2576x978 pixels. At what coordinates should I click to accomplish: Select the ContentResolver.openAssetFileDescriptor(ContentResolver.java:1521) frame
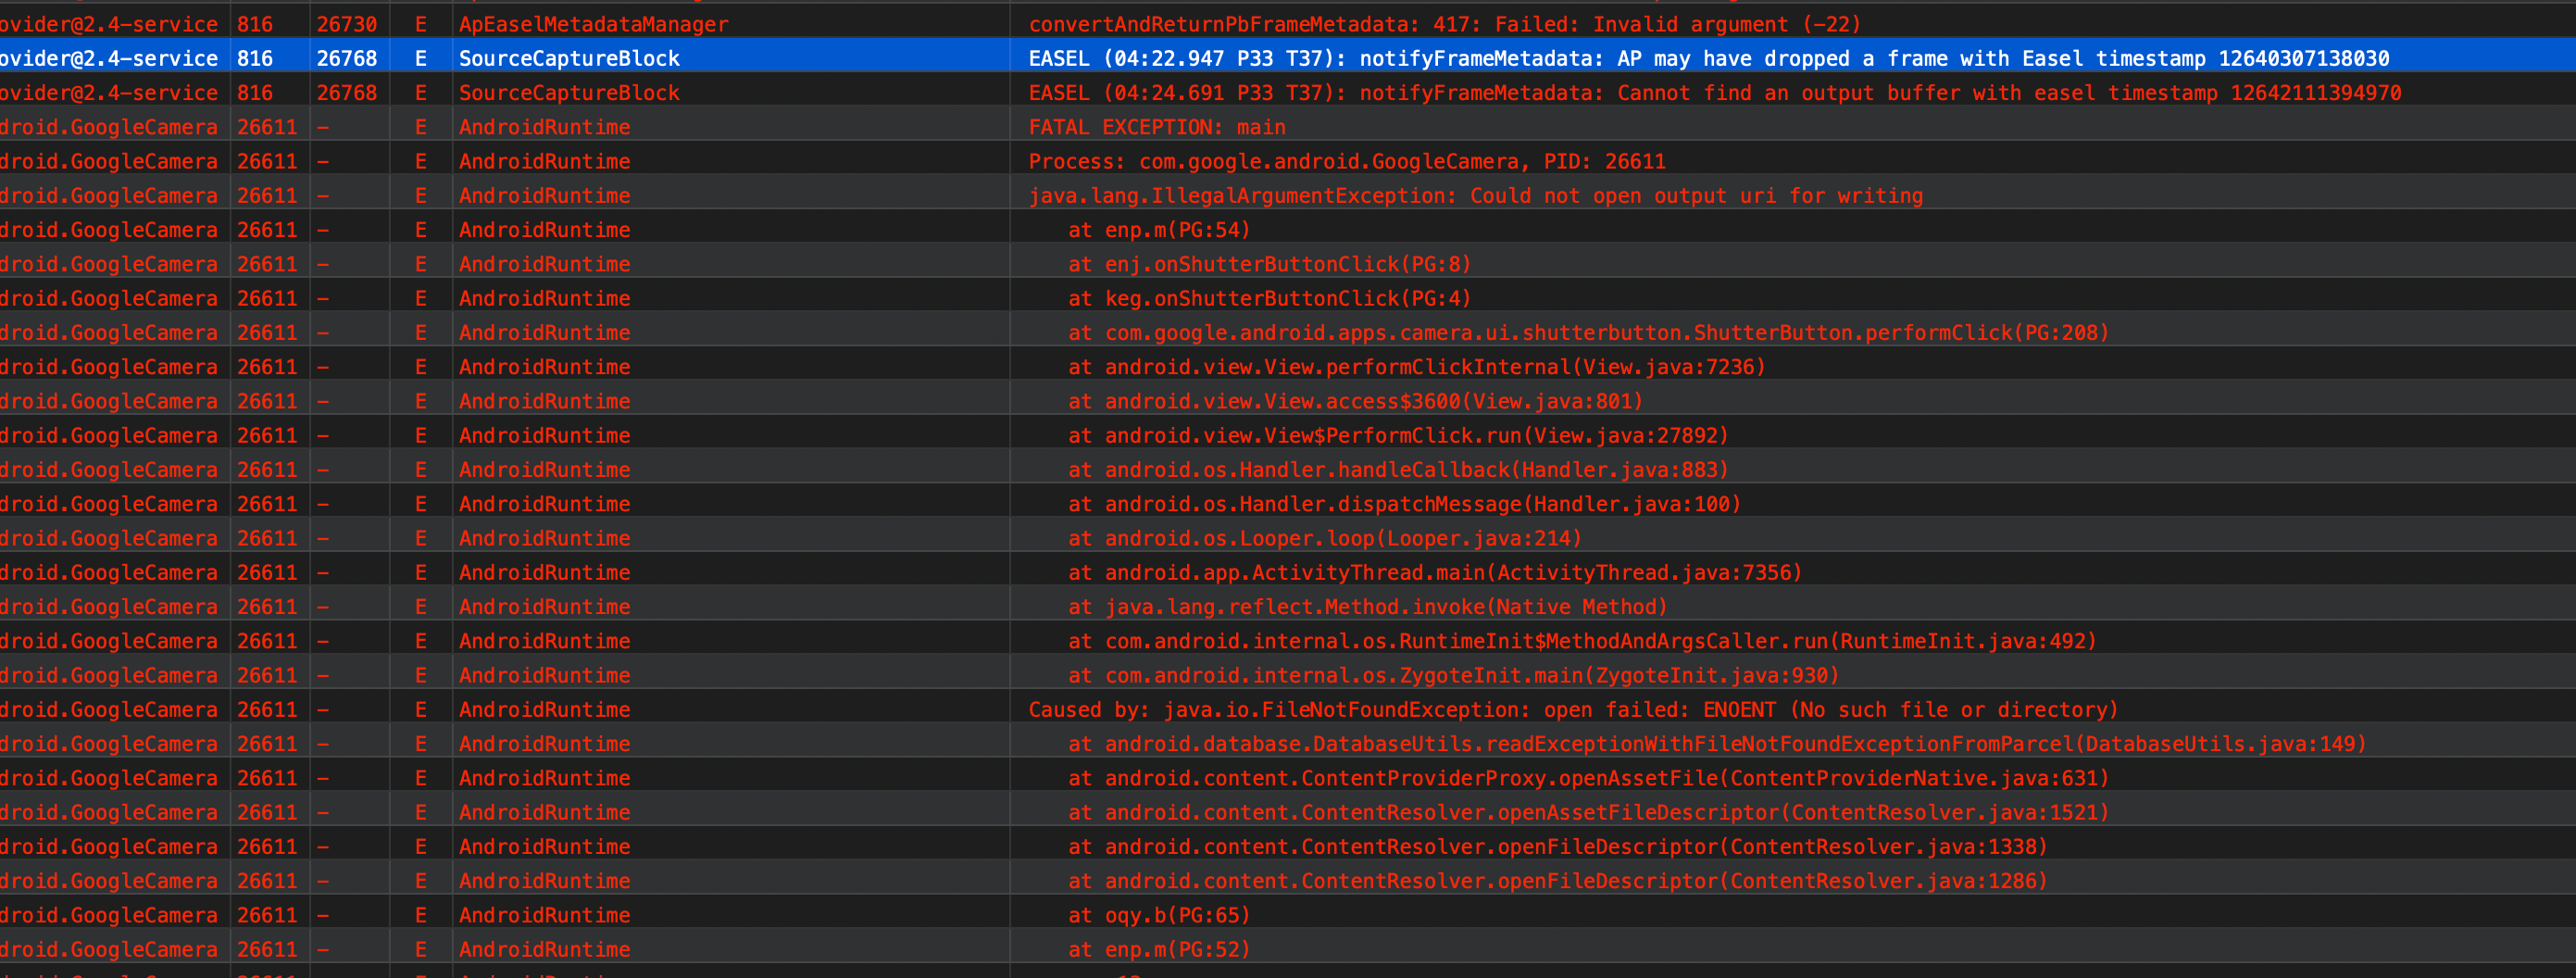click(1588, 812)
